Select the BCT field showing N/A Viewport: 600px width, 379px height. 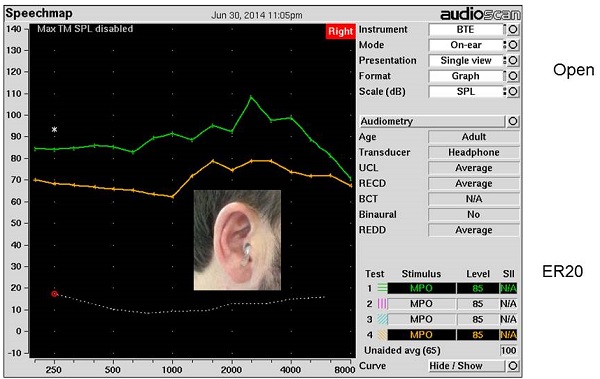pos(473,199)
